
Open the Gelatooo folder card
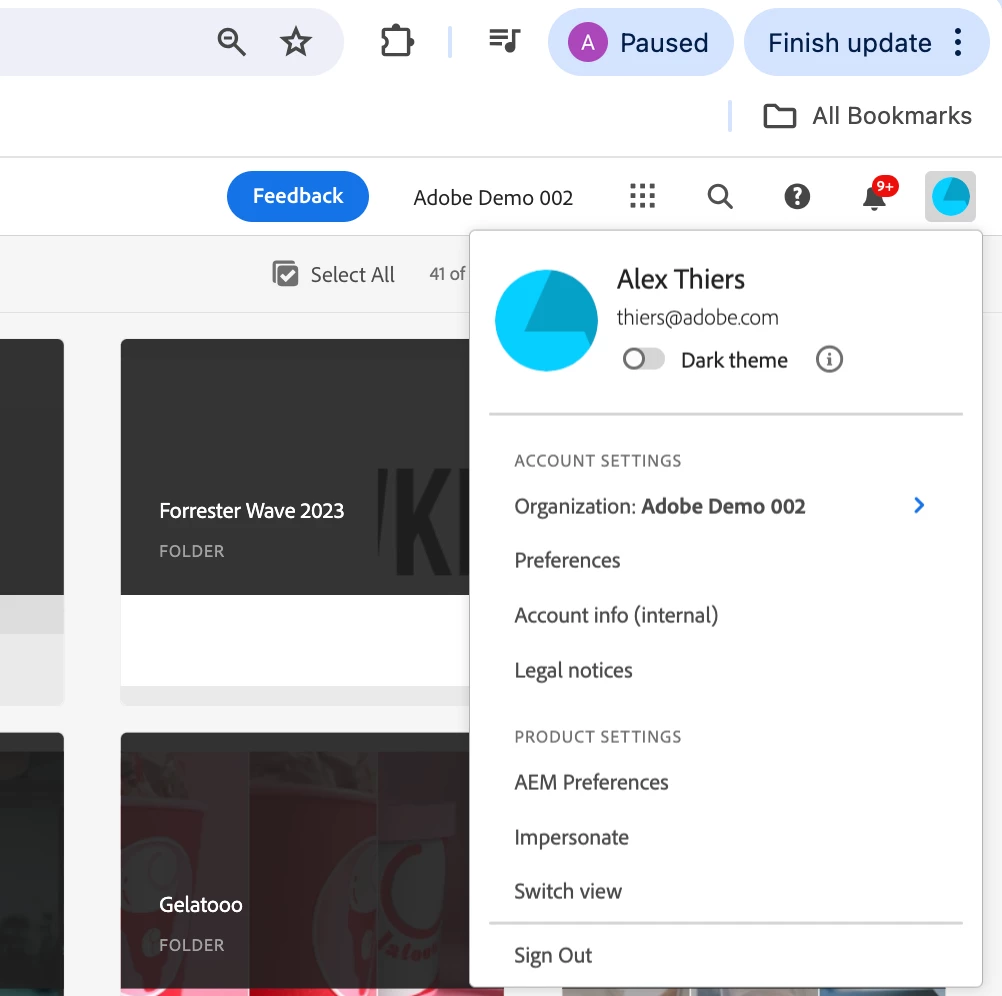click(x=295, y=864)
